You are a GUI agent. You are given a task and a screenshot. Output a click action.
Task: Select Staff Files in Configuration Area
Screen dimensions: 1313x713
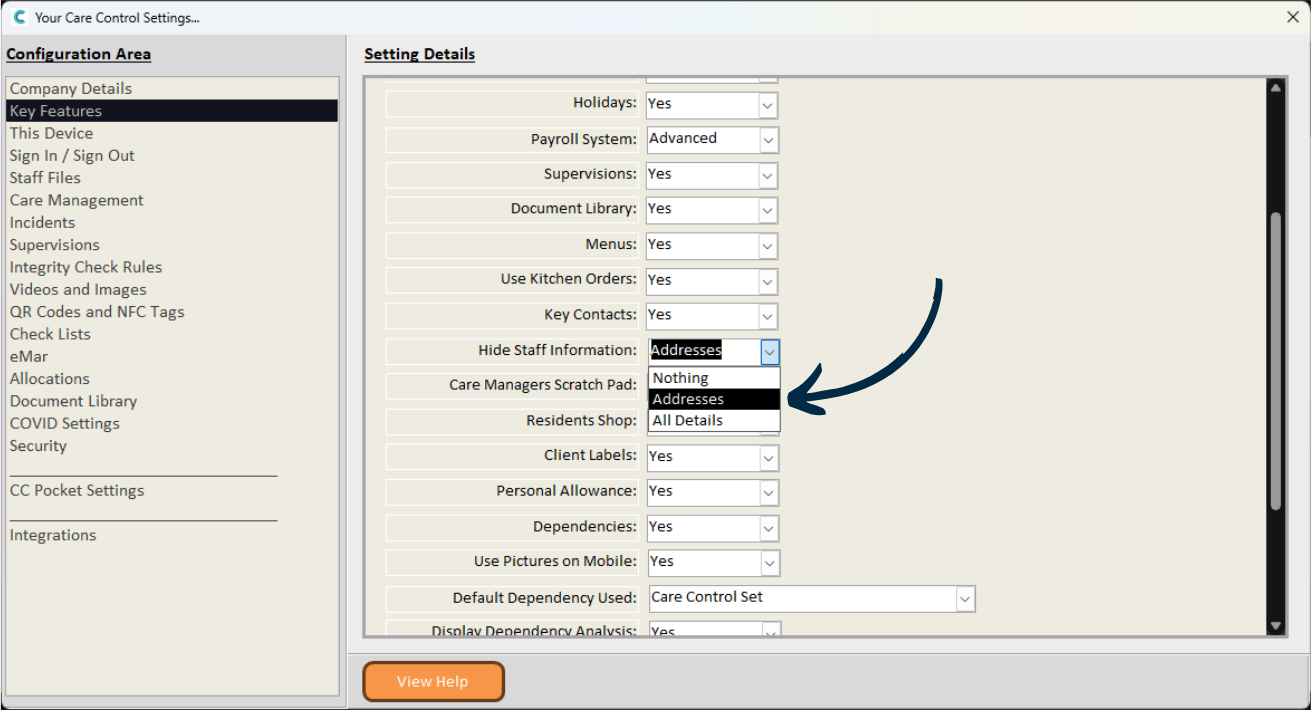[45, 178]
